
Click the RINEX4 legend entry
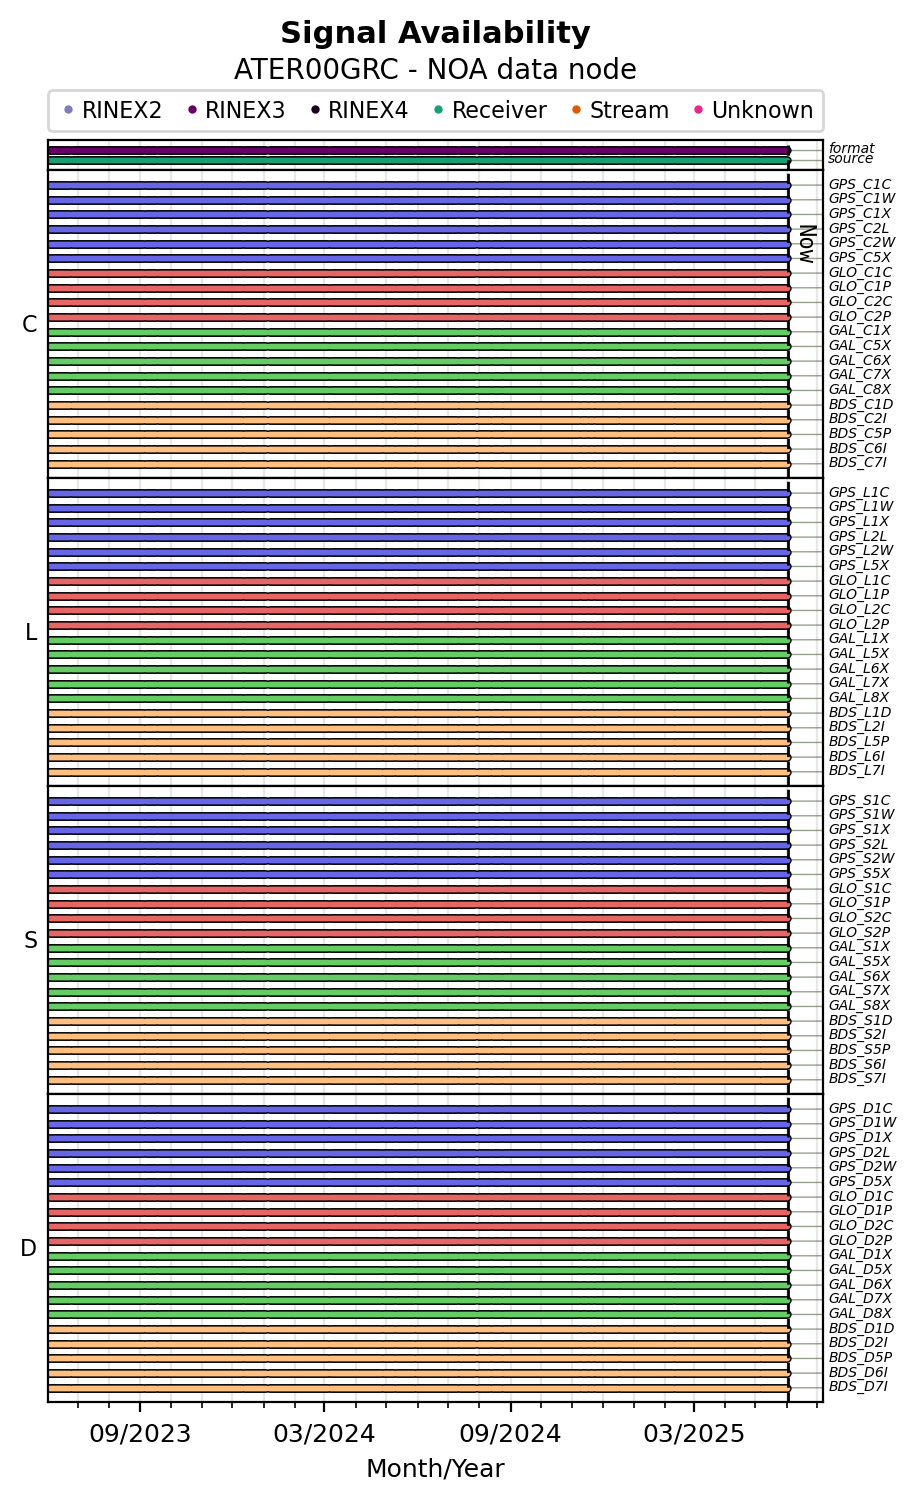coord(358,111)
